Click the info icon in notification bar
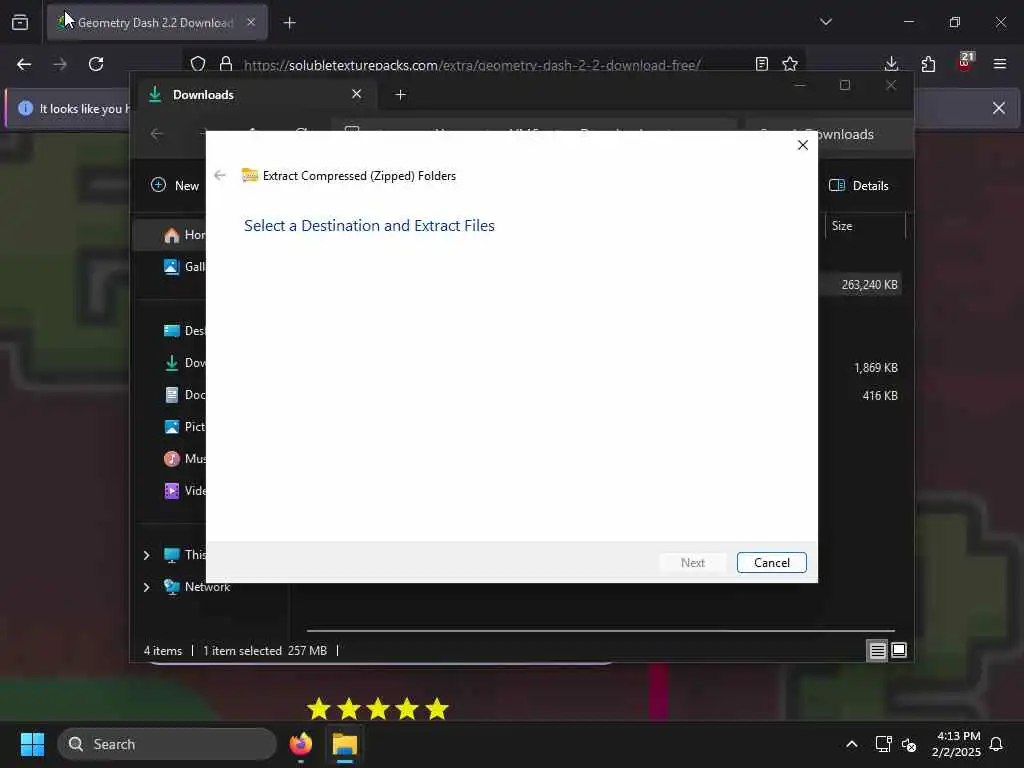The width and height of the screenshot is (1024, 768). point(25,108)
